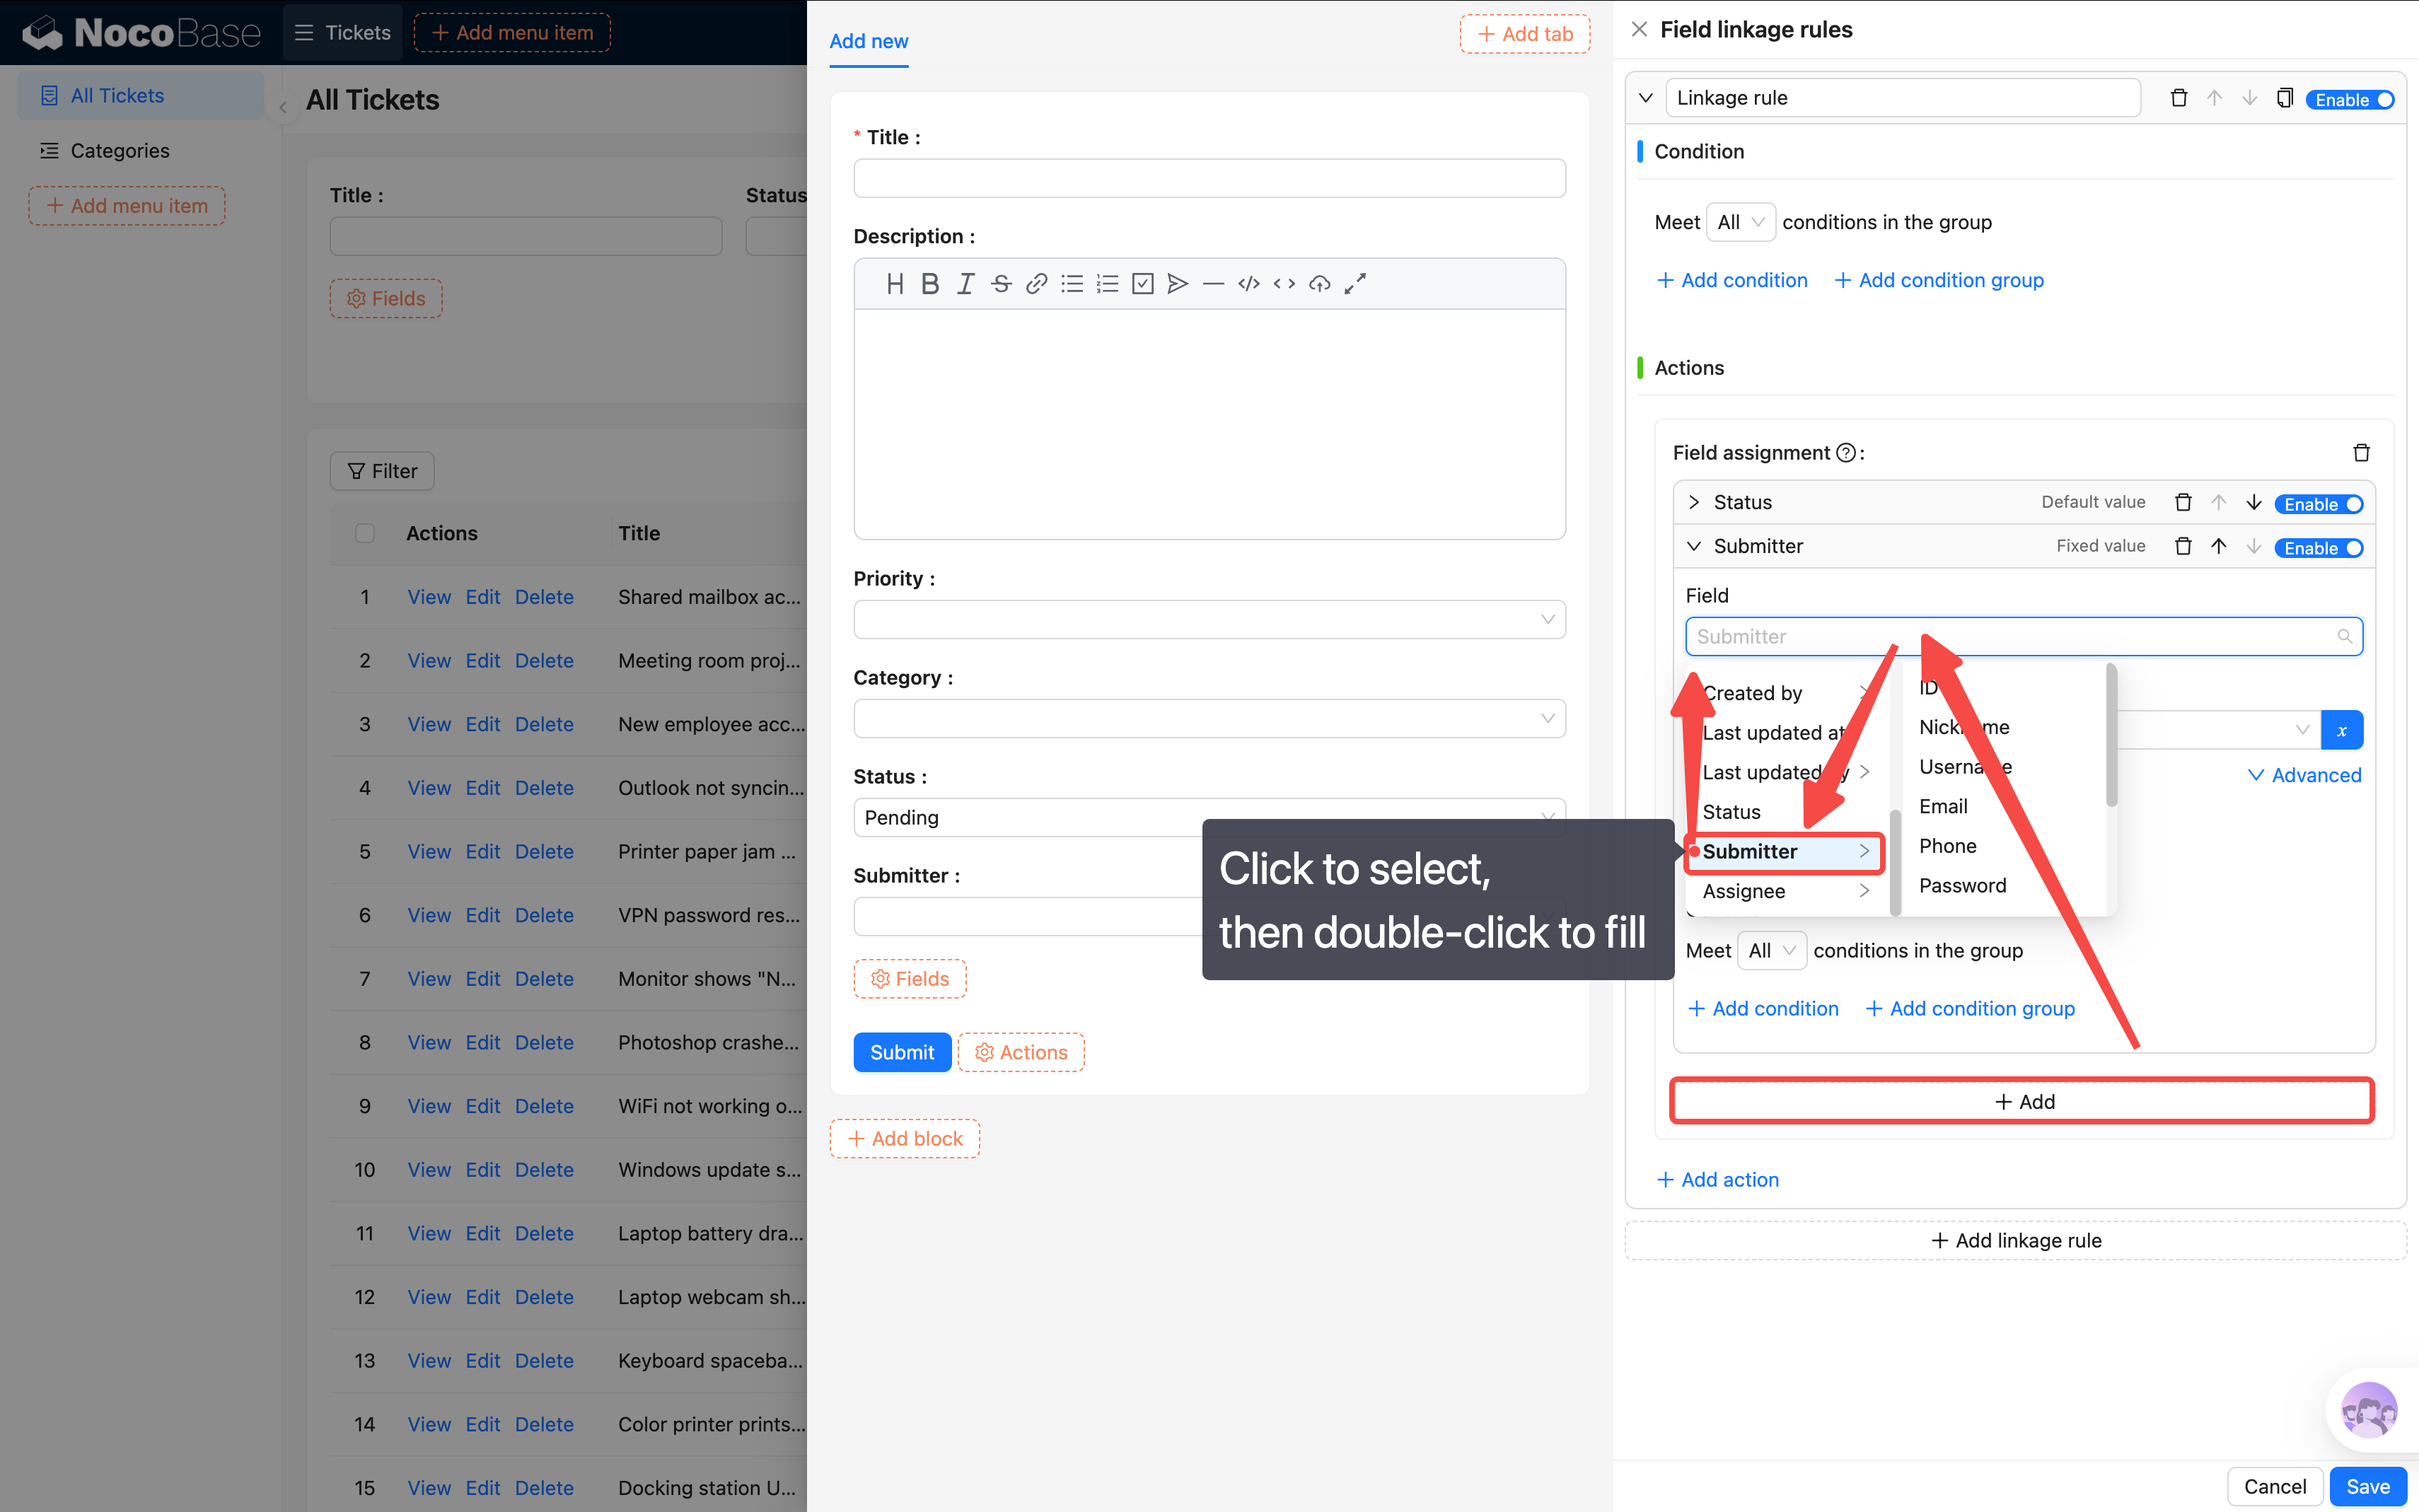Expand the Status field assignment row
Viewport: 2419px width, 1512px height.
coord(1694,502)
